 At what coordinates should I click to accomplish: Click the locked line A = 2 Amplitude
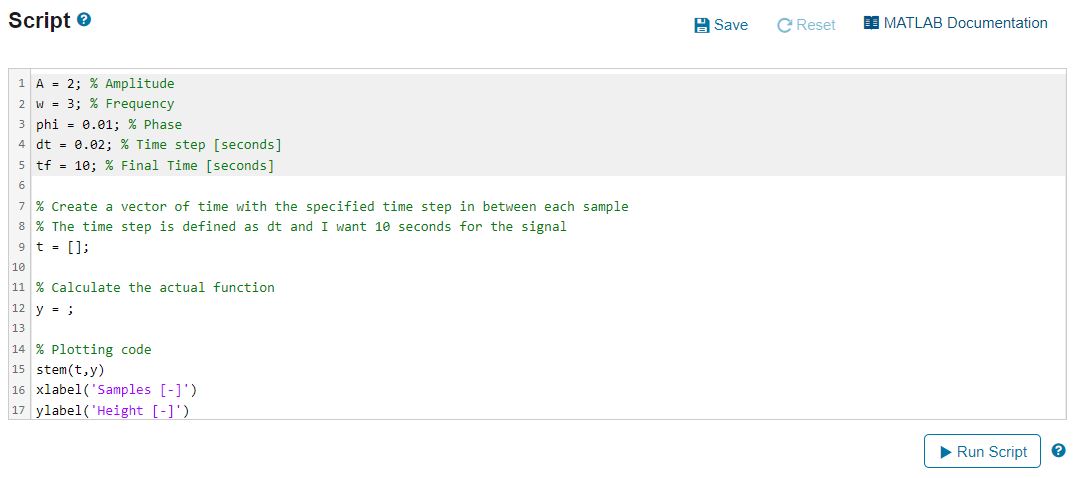pyautogui.click(x=106, y=84)
